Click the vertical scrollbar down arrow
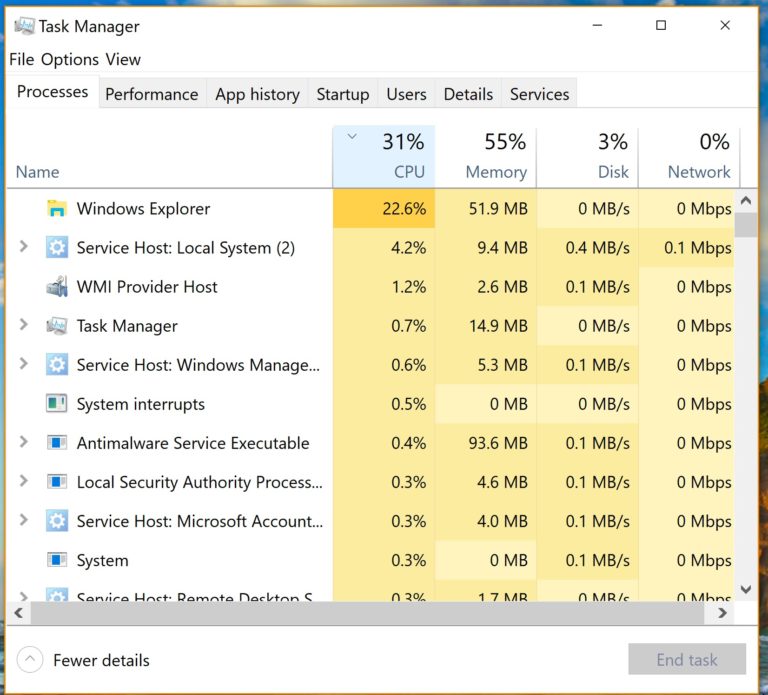Image resolution: width=768 pixels, height=695 pixels. pos(746,589)
